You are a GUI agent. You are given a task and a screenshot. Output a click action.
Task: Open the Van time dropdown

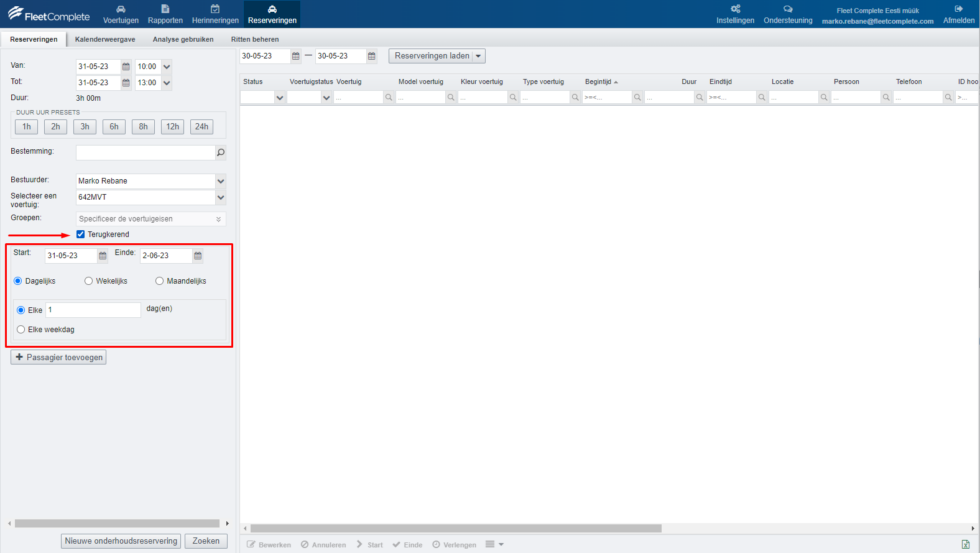pos(167,66)
